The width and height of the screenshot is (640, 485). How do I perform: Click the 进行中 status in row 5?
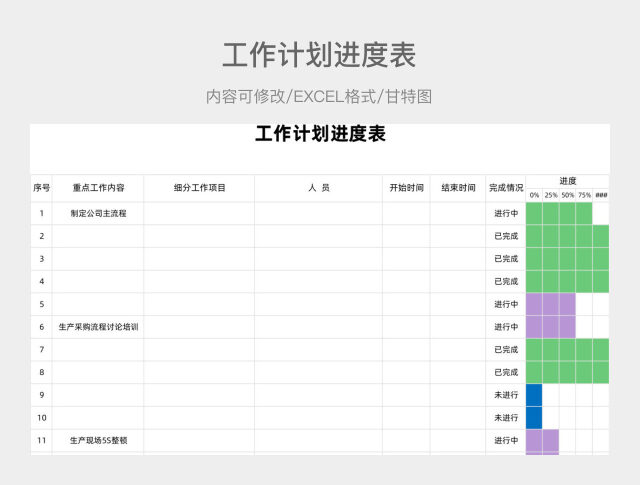(x=506, y=304)
